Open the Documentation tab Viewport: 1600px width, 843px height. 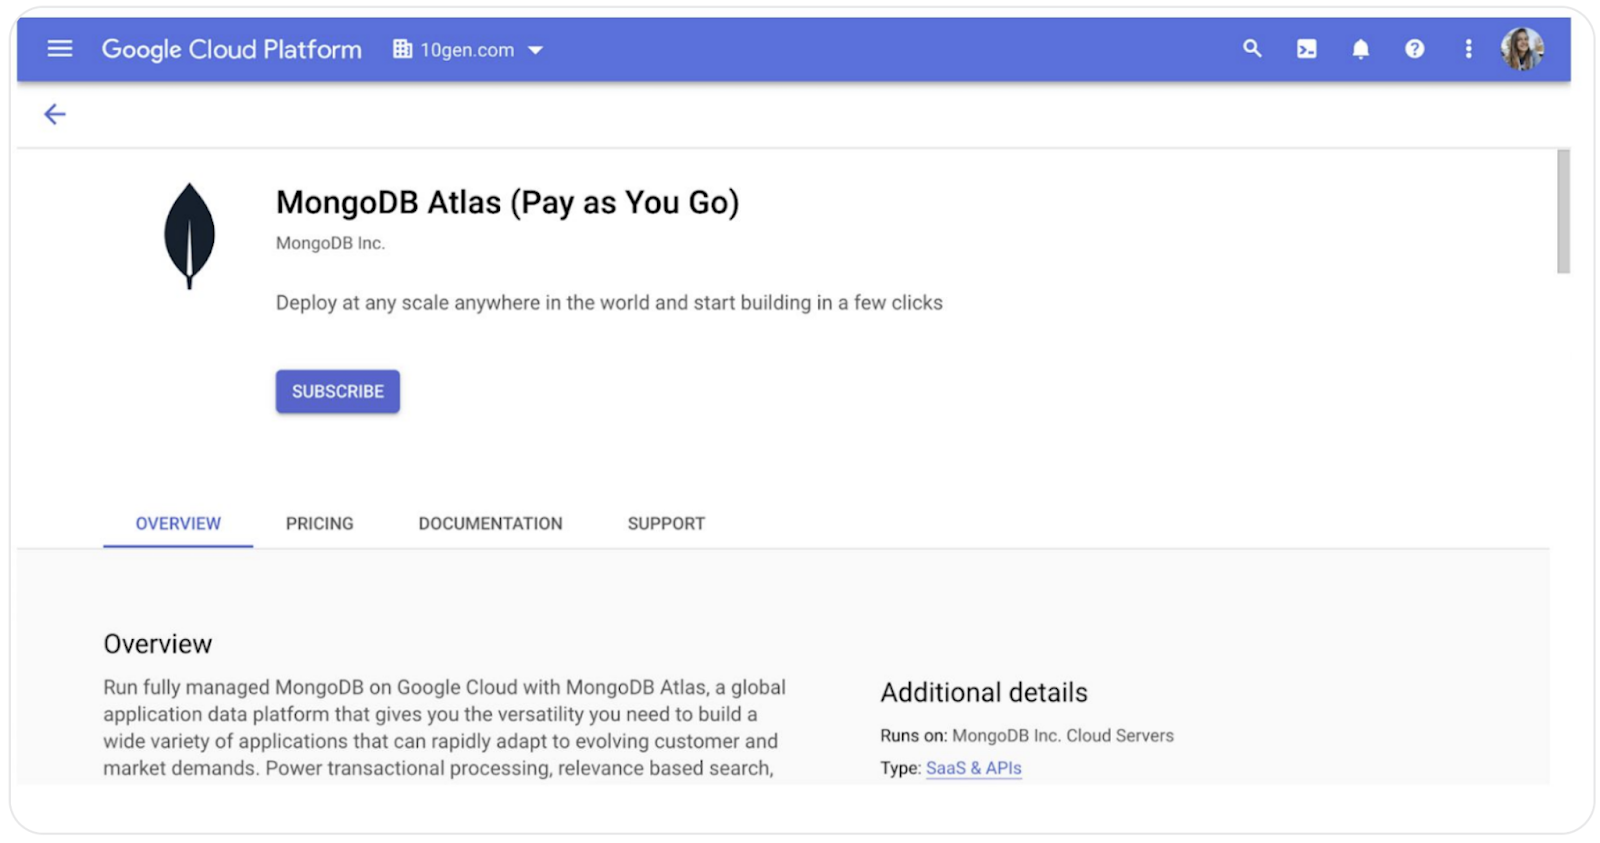point(490,524)
